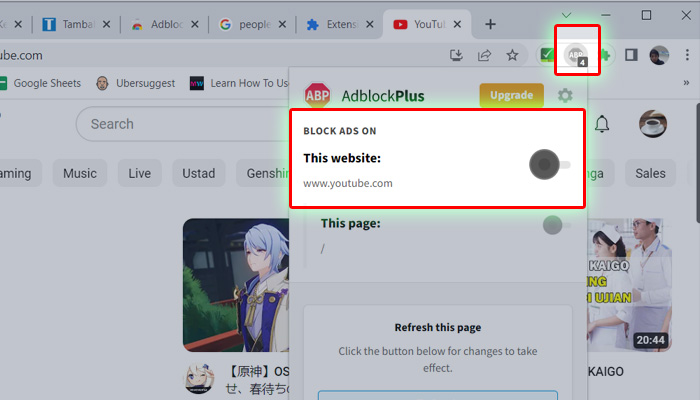Click the YouTube Search field
The image size is (700, 400).
tap(183, 124)
